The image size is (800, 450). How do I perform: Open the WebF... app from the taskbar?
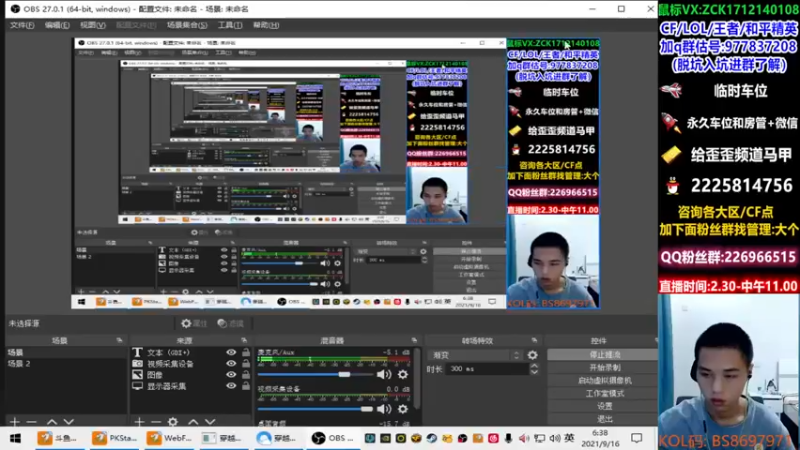tap(168, 438)
